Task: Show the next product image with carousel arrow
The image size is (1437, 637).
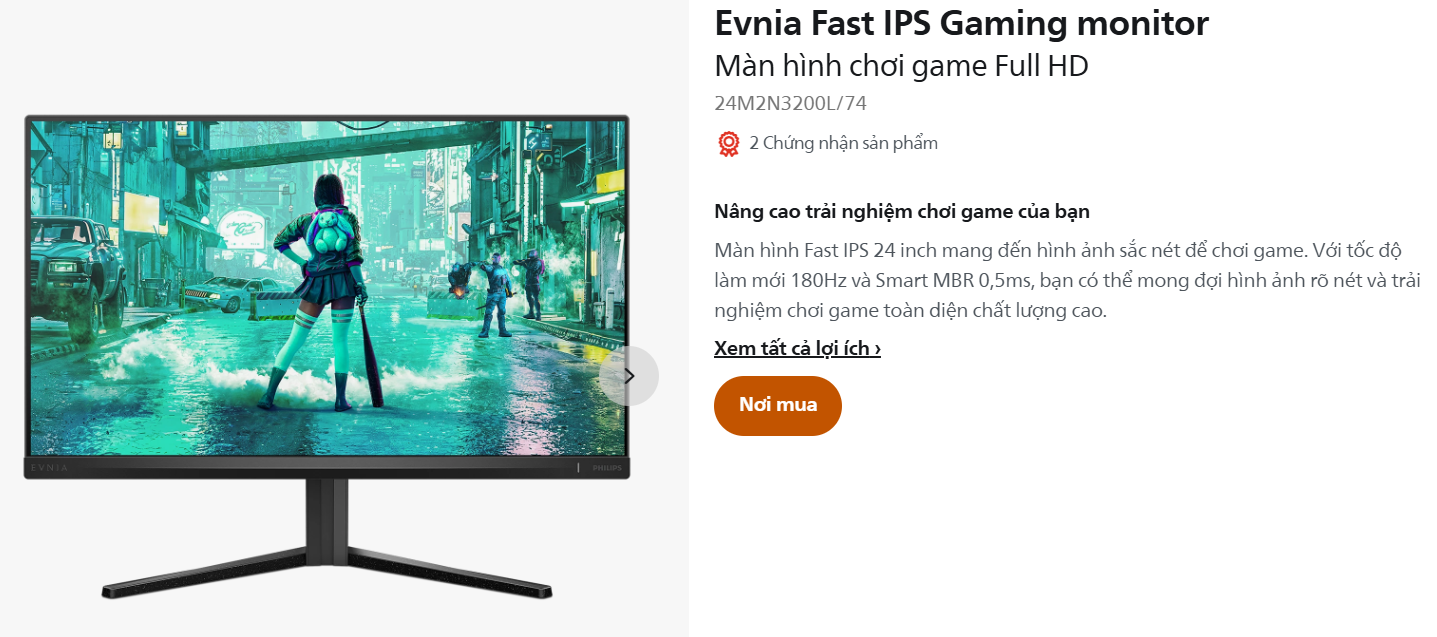Action: [629, 376]
